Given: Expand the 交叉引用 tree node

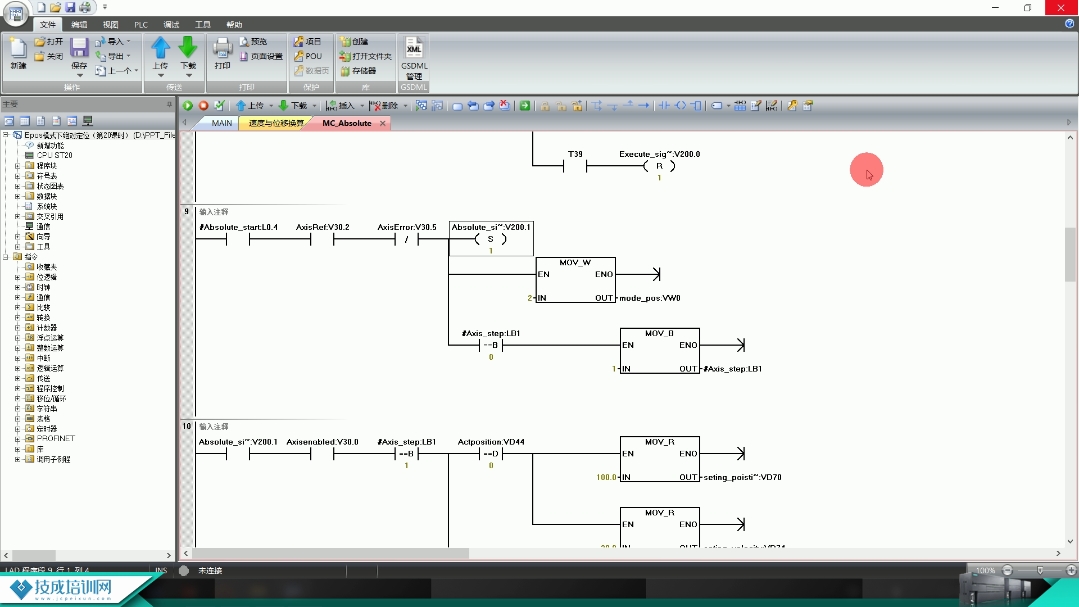Looking at the screenshot, I should click(17, 217).
